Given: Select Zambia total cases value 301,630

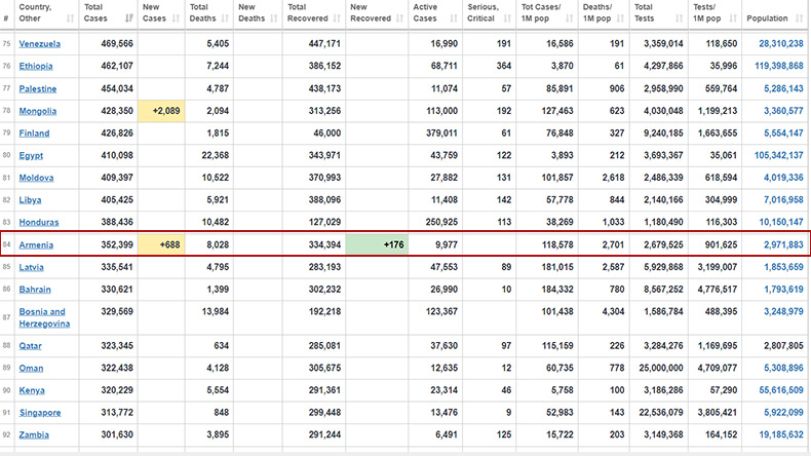Looking at the screenshot, I should tap(117, 434).
